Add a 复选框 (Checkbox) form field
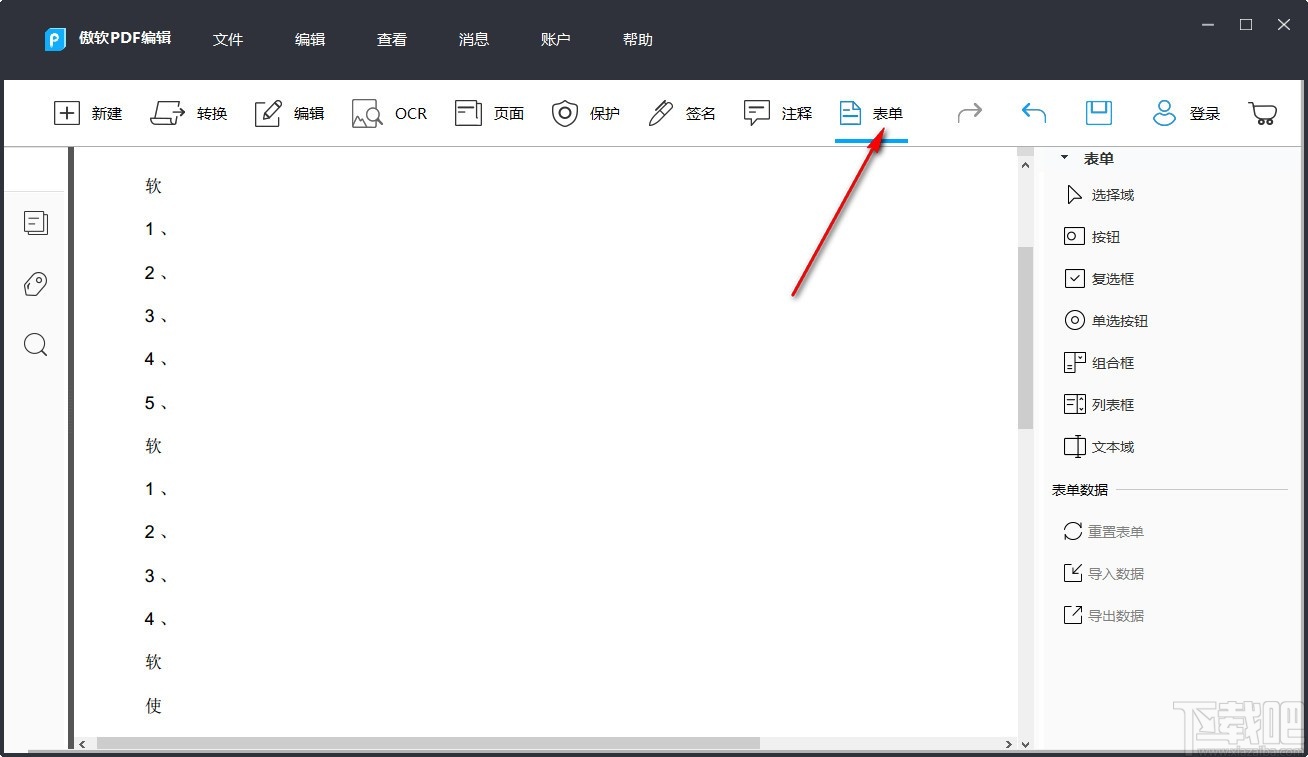The image size is (1308, 757). (x=1099, y=279)
